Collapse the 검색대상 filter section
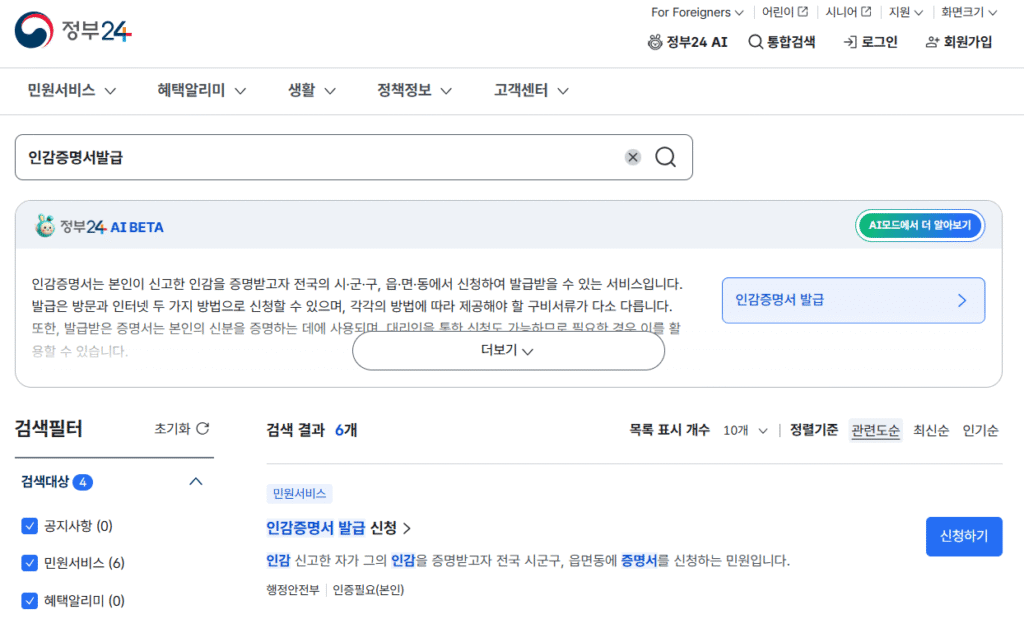Screen dimensions: 1024x619 coord(195,482)
